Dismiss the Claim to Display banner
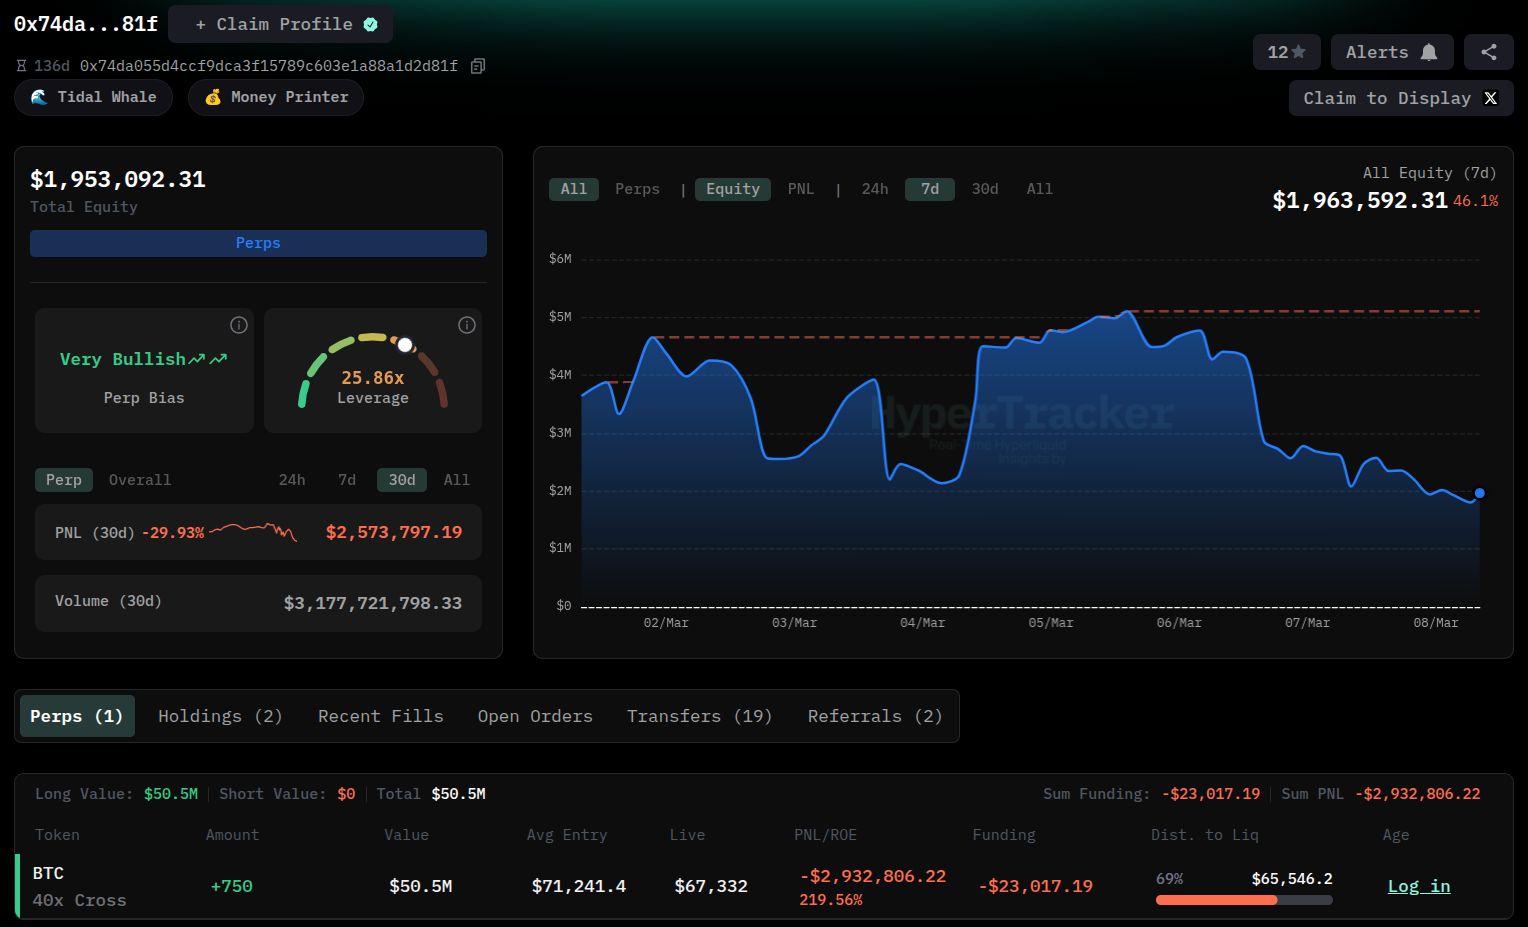Image resolution: width=1528 pixels, height=927 pixels. [x=1491, y=98]
